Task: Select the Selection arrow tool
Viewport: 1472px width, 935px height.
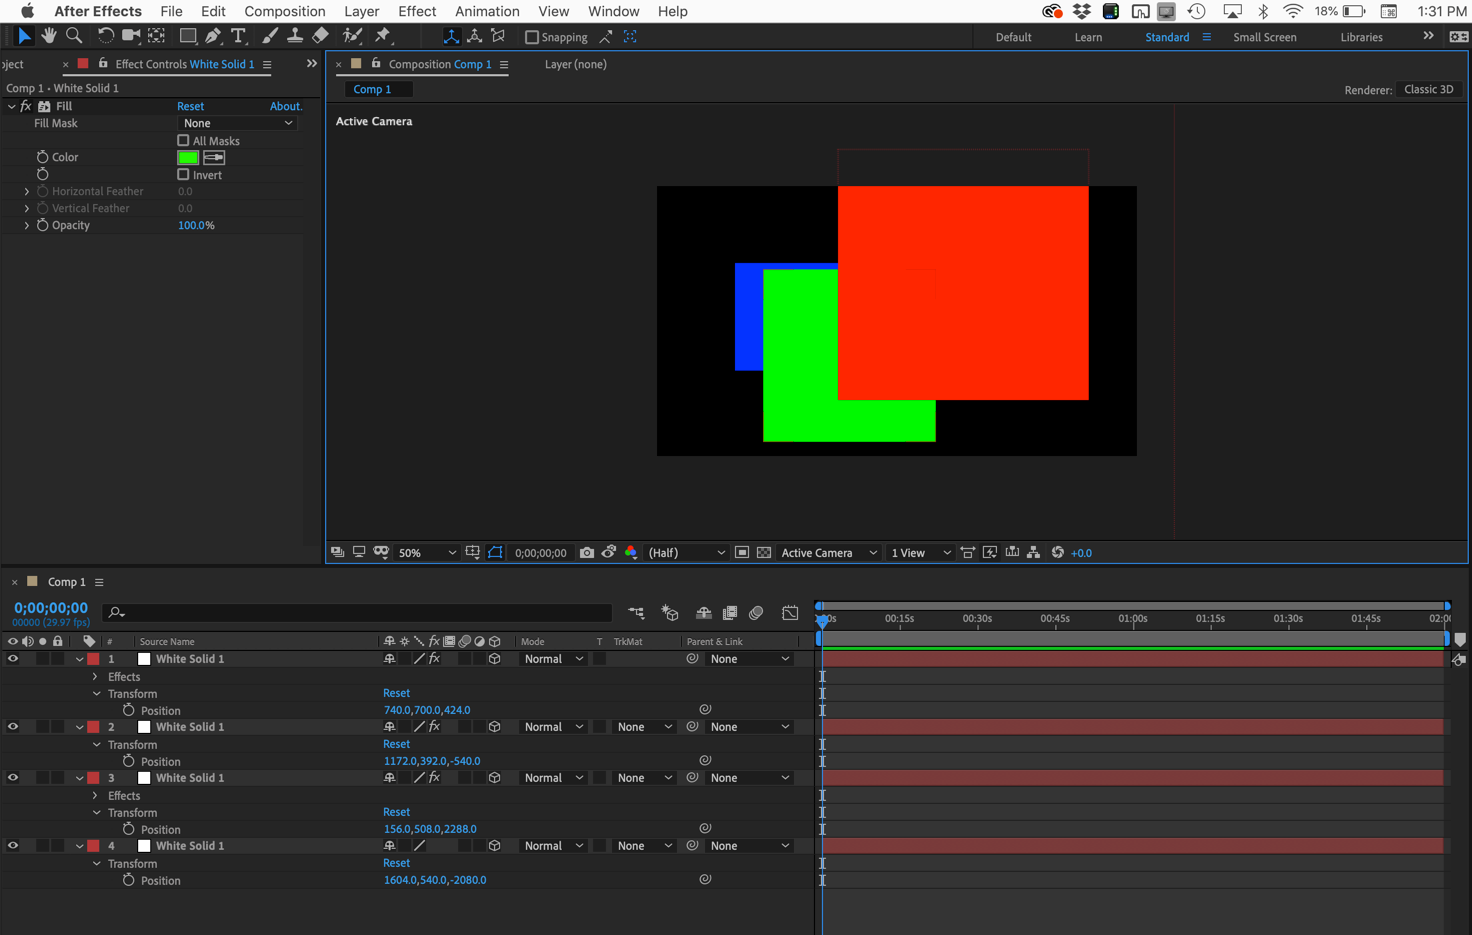Action: point(24,36)
